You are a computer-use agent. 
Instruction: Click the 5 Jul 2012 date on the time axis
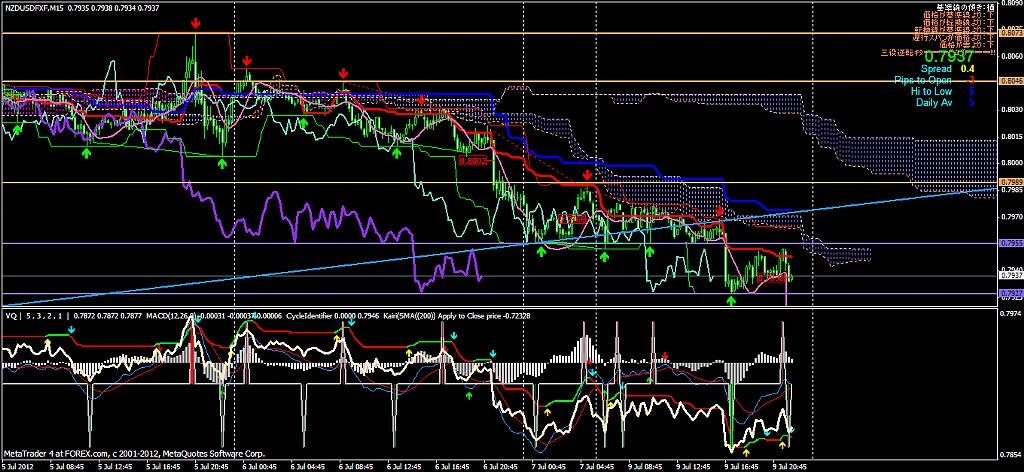coord(20,466)
